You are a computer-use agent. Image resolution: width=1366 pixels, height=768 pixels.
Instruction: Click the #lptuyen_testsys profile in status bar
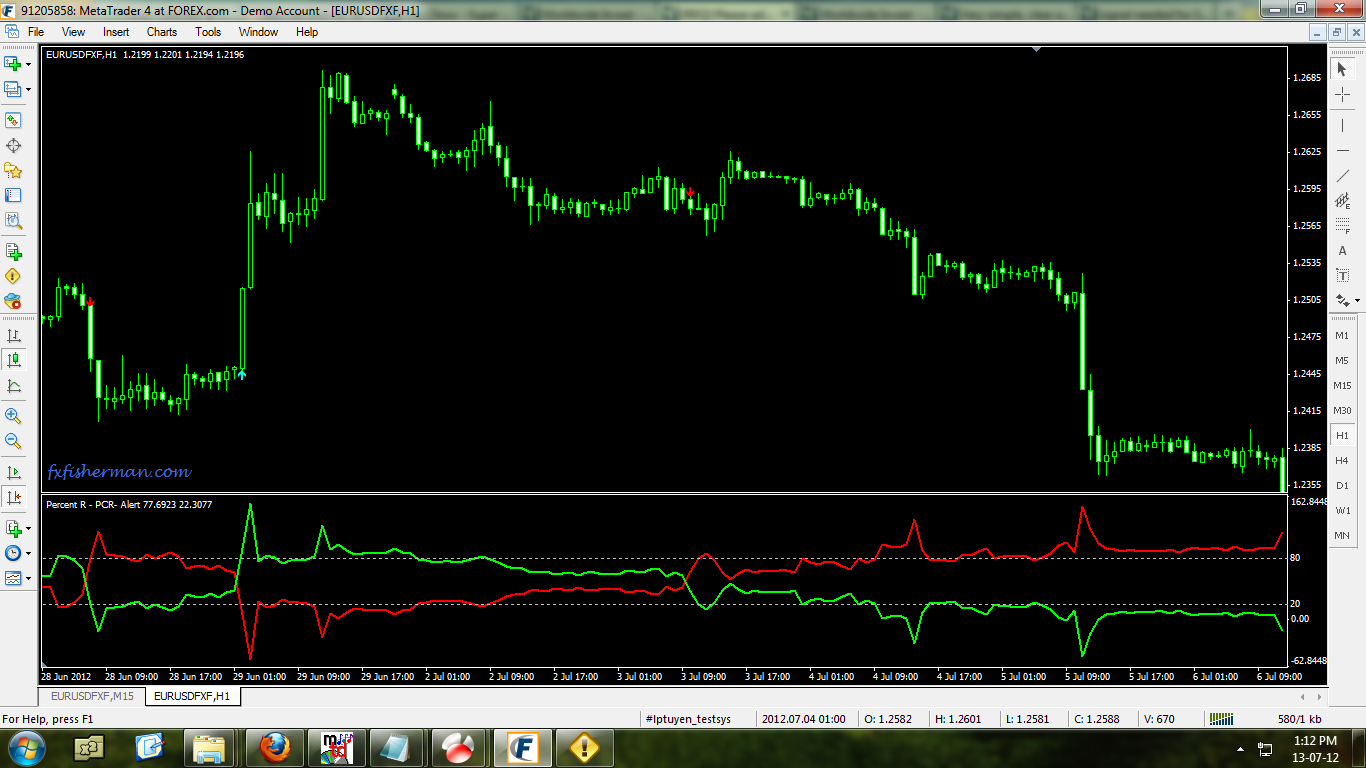coord(688,719)
